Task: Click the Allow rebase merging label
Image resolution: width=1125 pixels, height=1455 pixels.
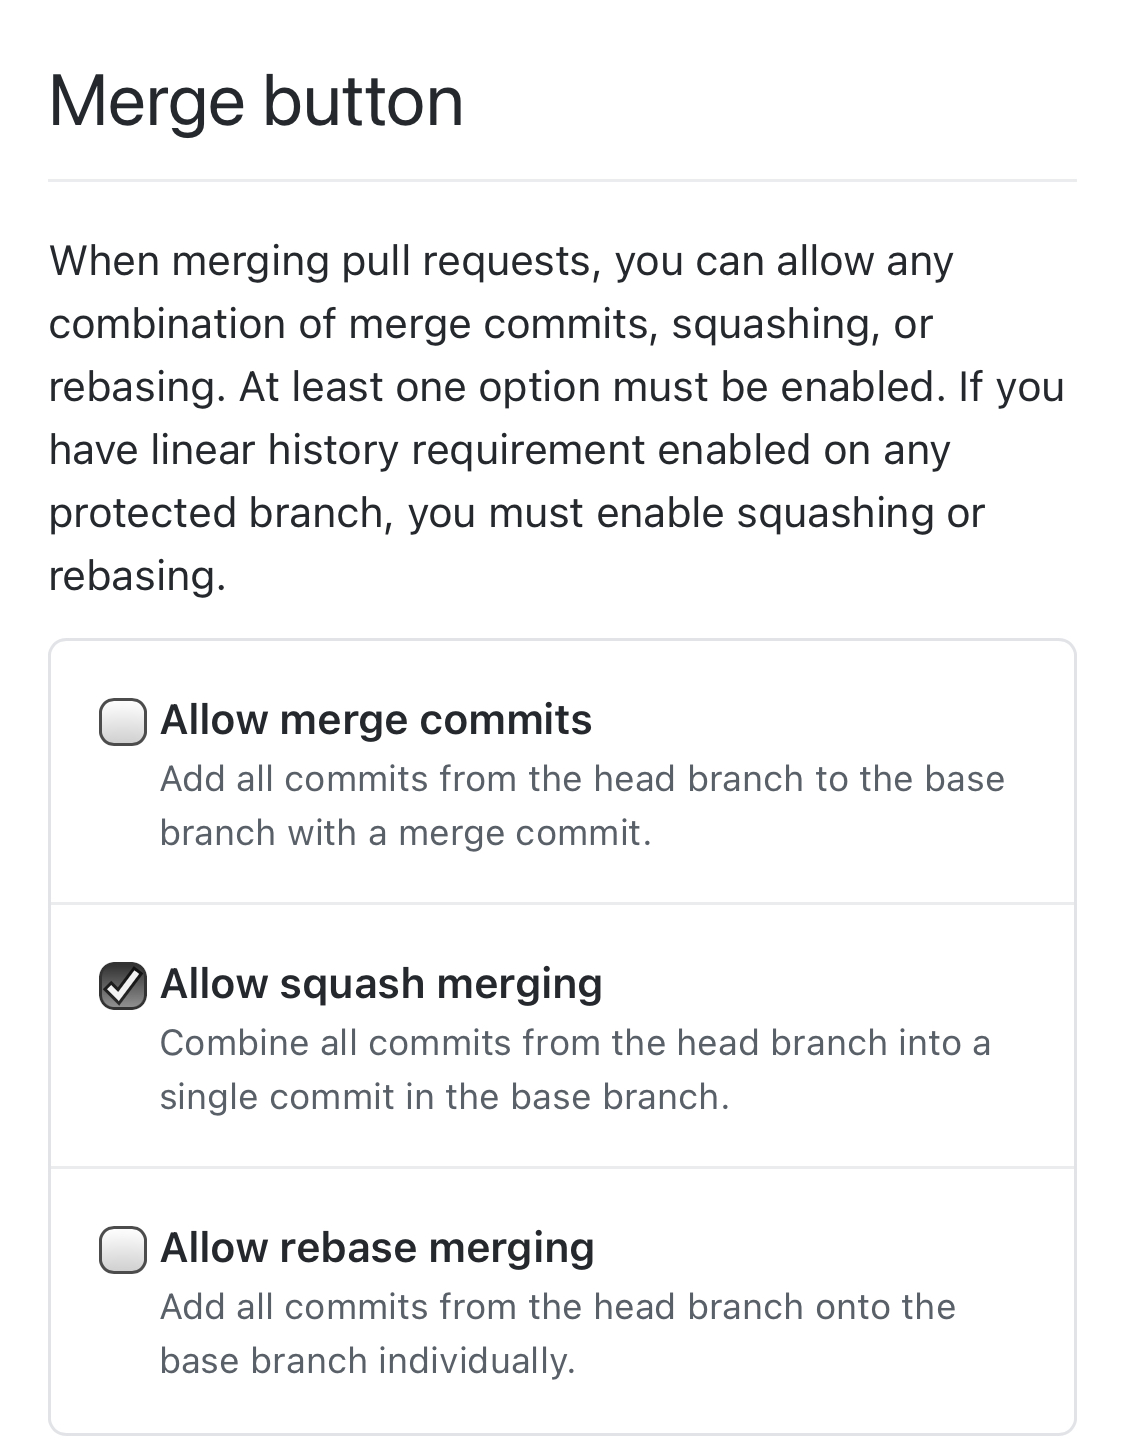Action: pyautogui.click(x=377, y=1247)
